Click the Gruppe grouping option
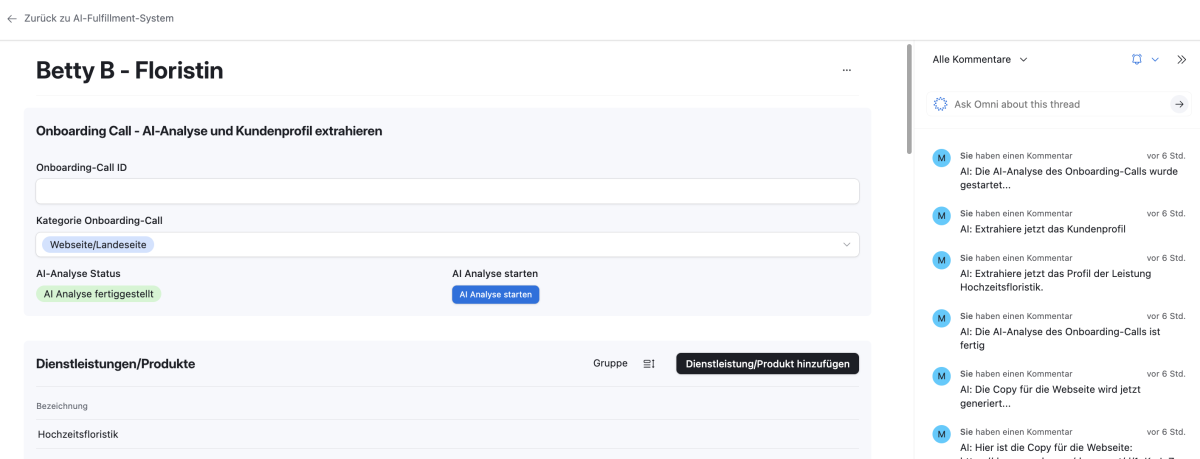Image resolution: width=1200 pixels, height=459 pixels. (x=610, y=364)
